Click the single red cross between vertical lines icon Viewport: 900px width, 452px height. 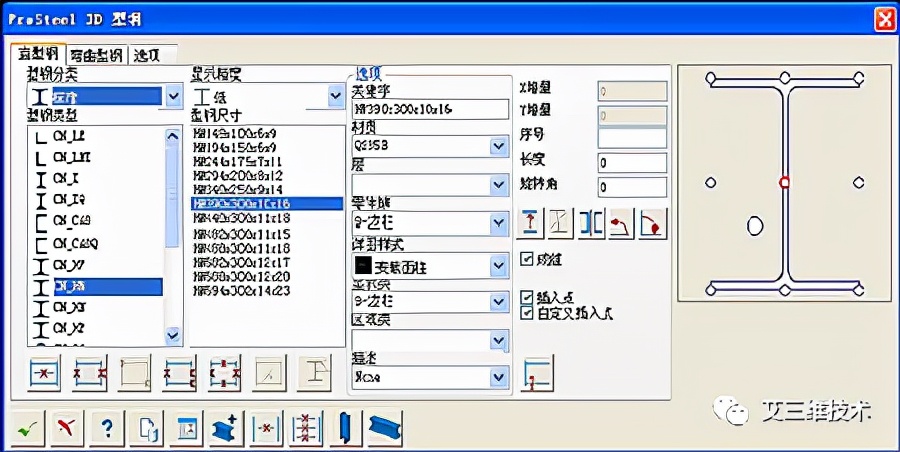[265, 428]
